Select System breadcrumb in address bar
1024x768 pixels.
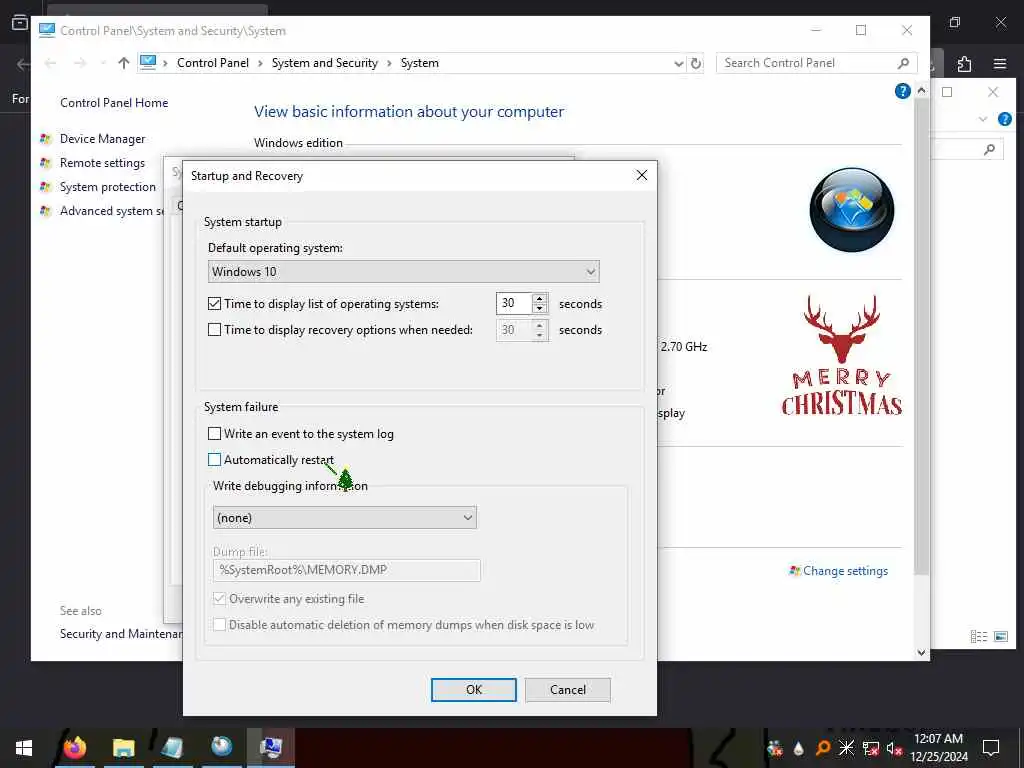click(419, 63)
